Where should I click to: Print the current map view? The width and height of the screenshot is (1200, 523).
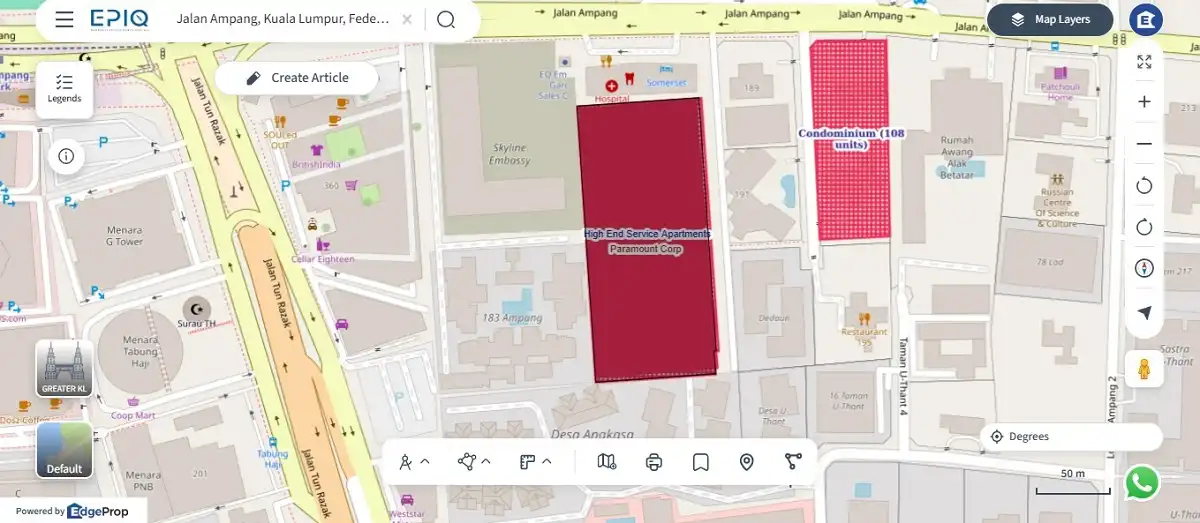point(654,461)
